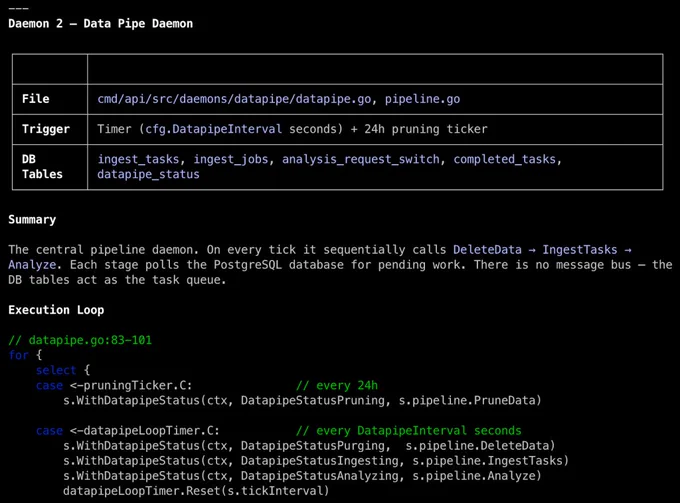Click 'DatapipeStatusPruning' in code

(x=313, y=400)
